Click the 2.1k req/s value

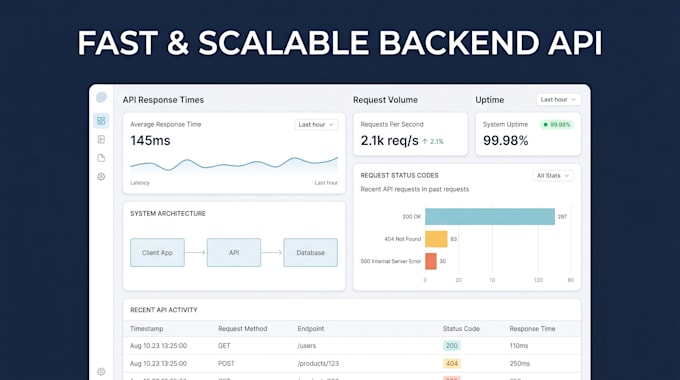(x=389, y=141)
